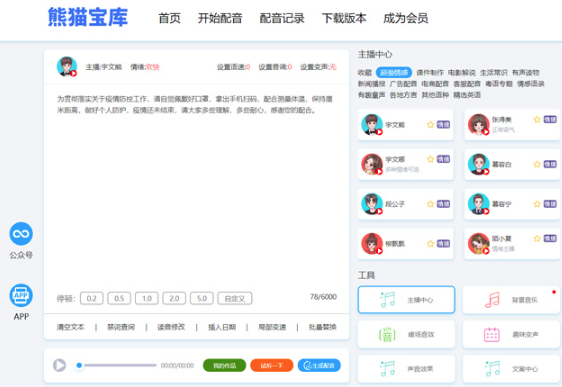Star anchor 张倩美 as favorite
The width and height of the screenshot is (562, 387).
tap(537, 119)
